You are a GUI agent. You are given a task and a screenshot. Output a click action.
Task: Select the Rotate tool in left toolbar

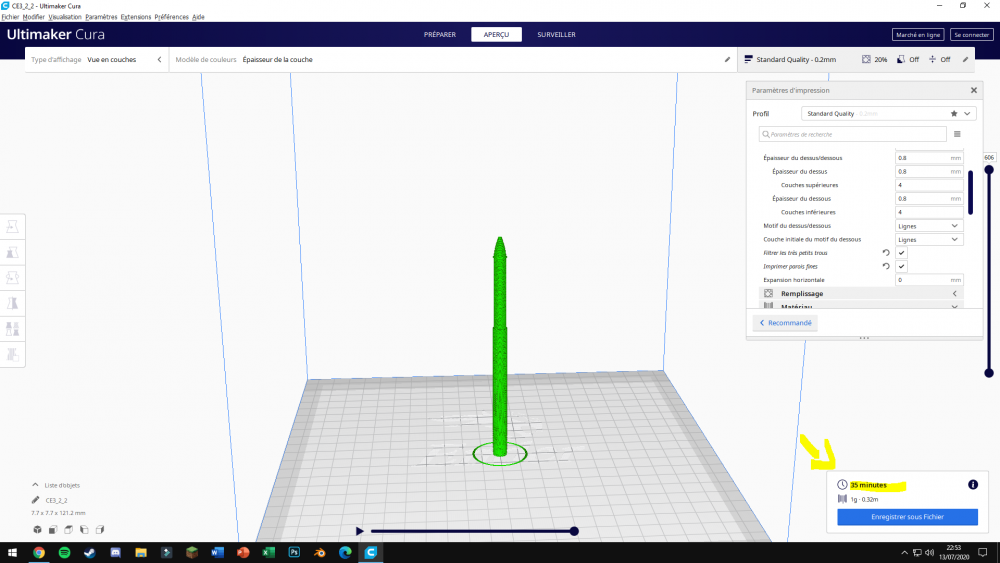click(12, 277)
